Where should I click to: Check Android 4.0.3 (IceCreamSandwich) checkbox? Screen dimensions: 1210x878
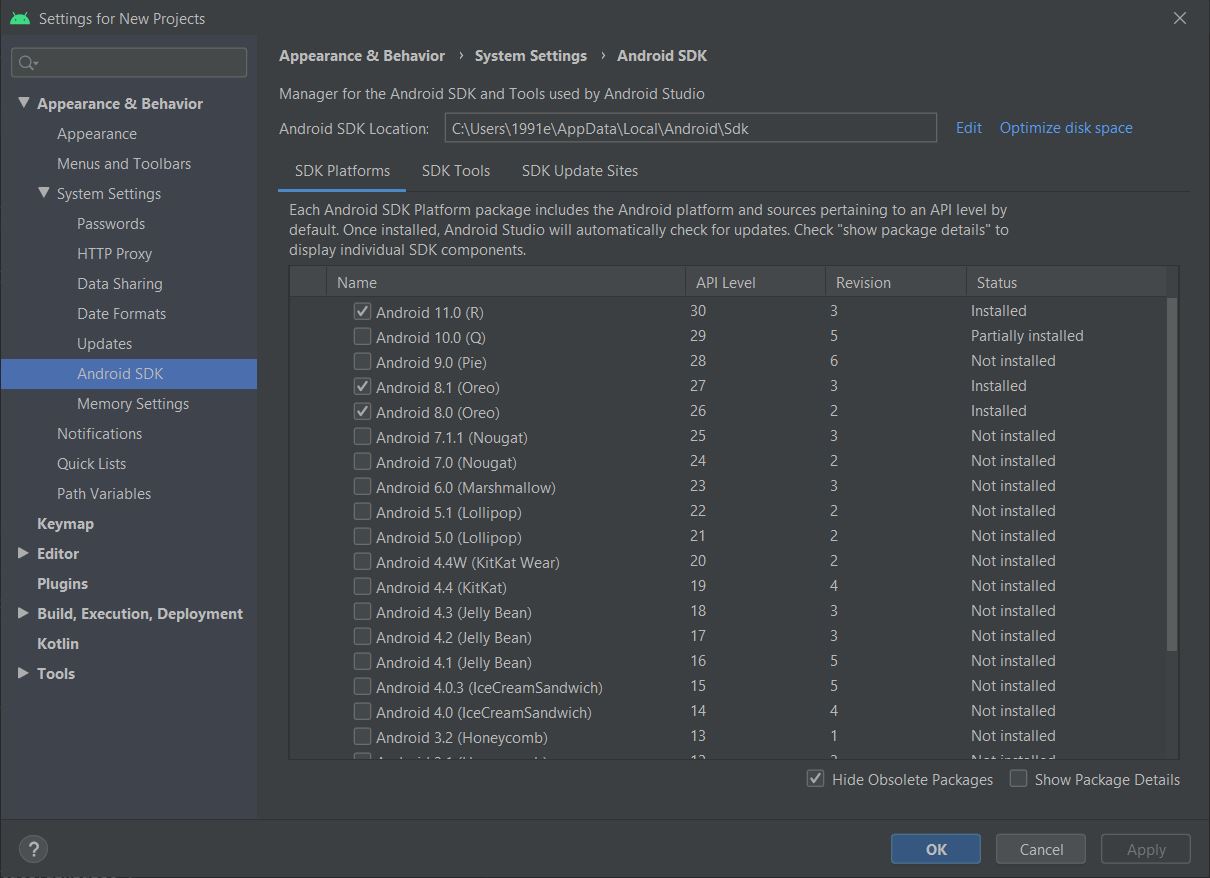(x=362, y=686)
